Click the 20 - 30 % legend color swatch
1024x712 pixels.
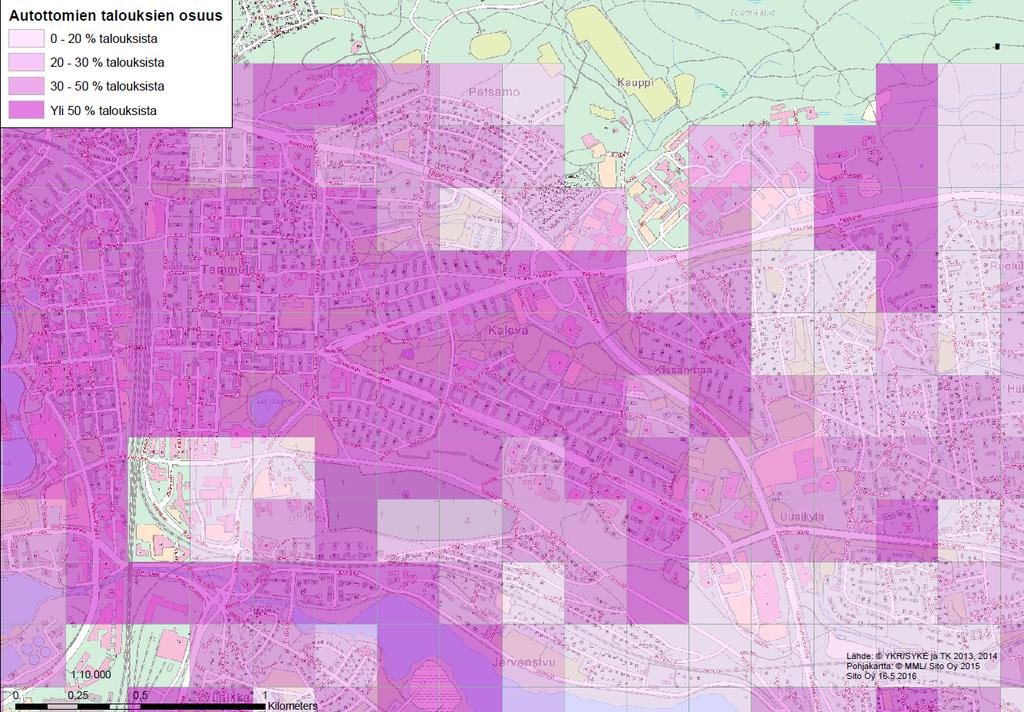pos(26,63)
